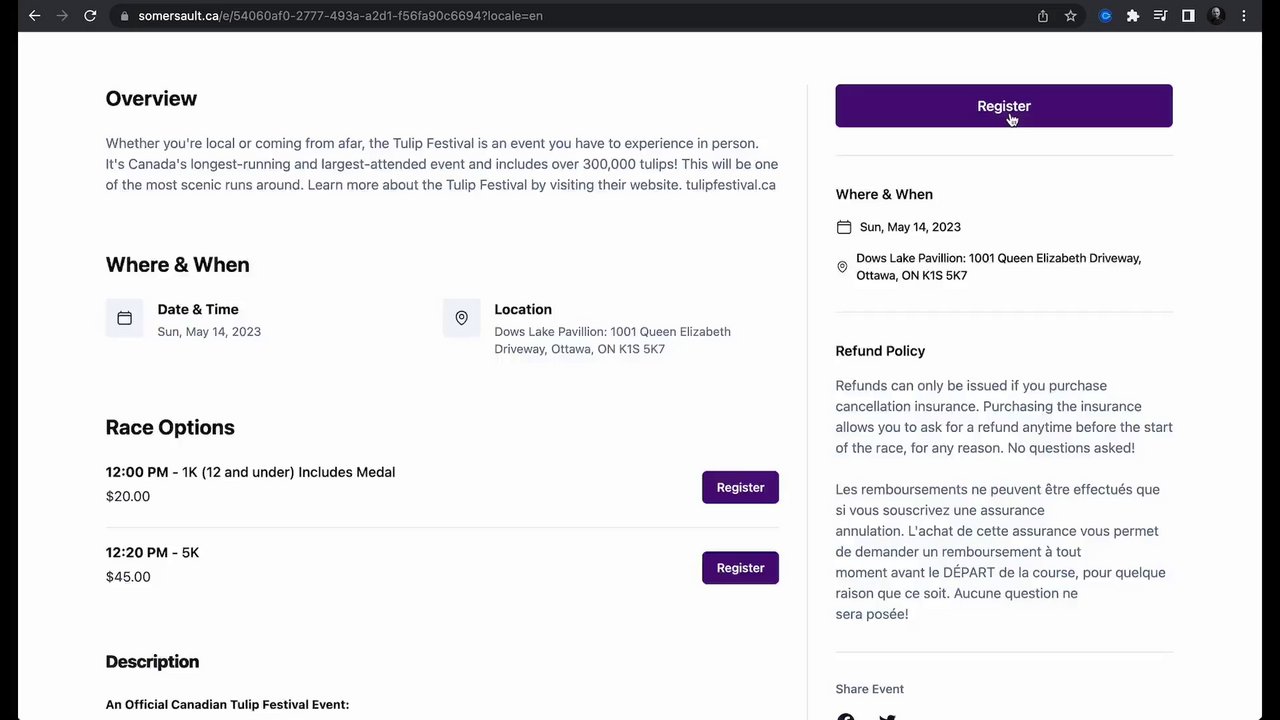Screen dimensions: 1280x720
Task: Open the Extensions puzzle piece icon
Action: pyautogui.click(x=1133, y=16)
